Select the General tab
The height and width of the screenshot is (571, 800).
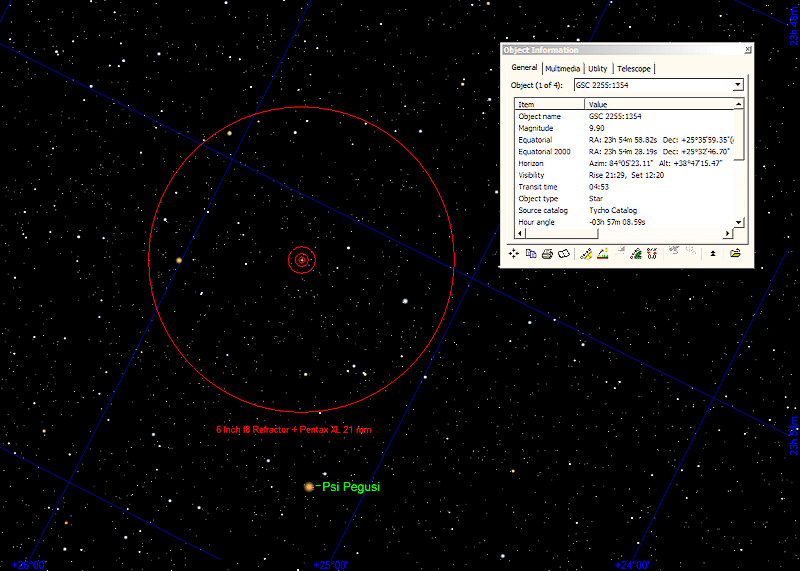tap(524, 67)
